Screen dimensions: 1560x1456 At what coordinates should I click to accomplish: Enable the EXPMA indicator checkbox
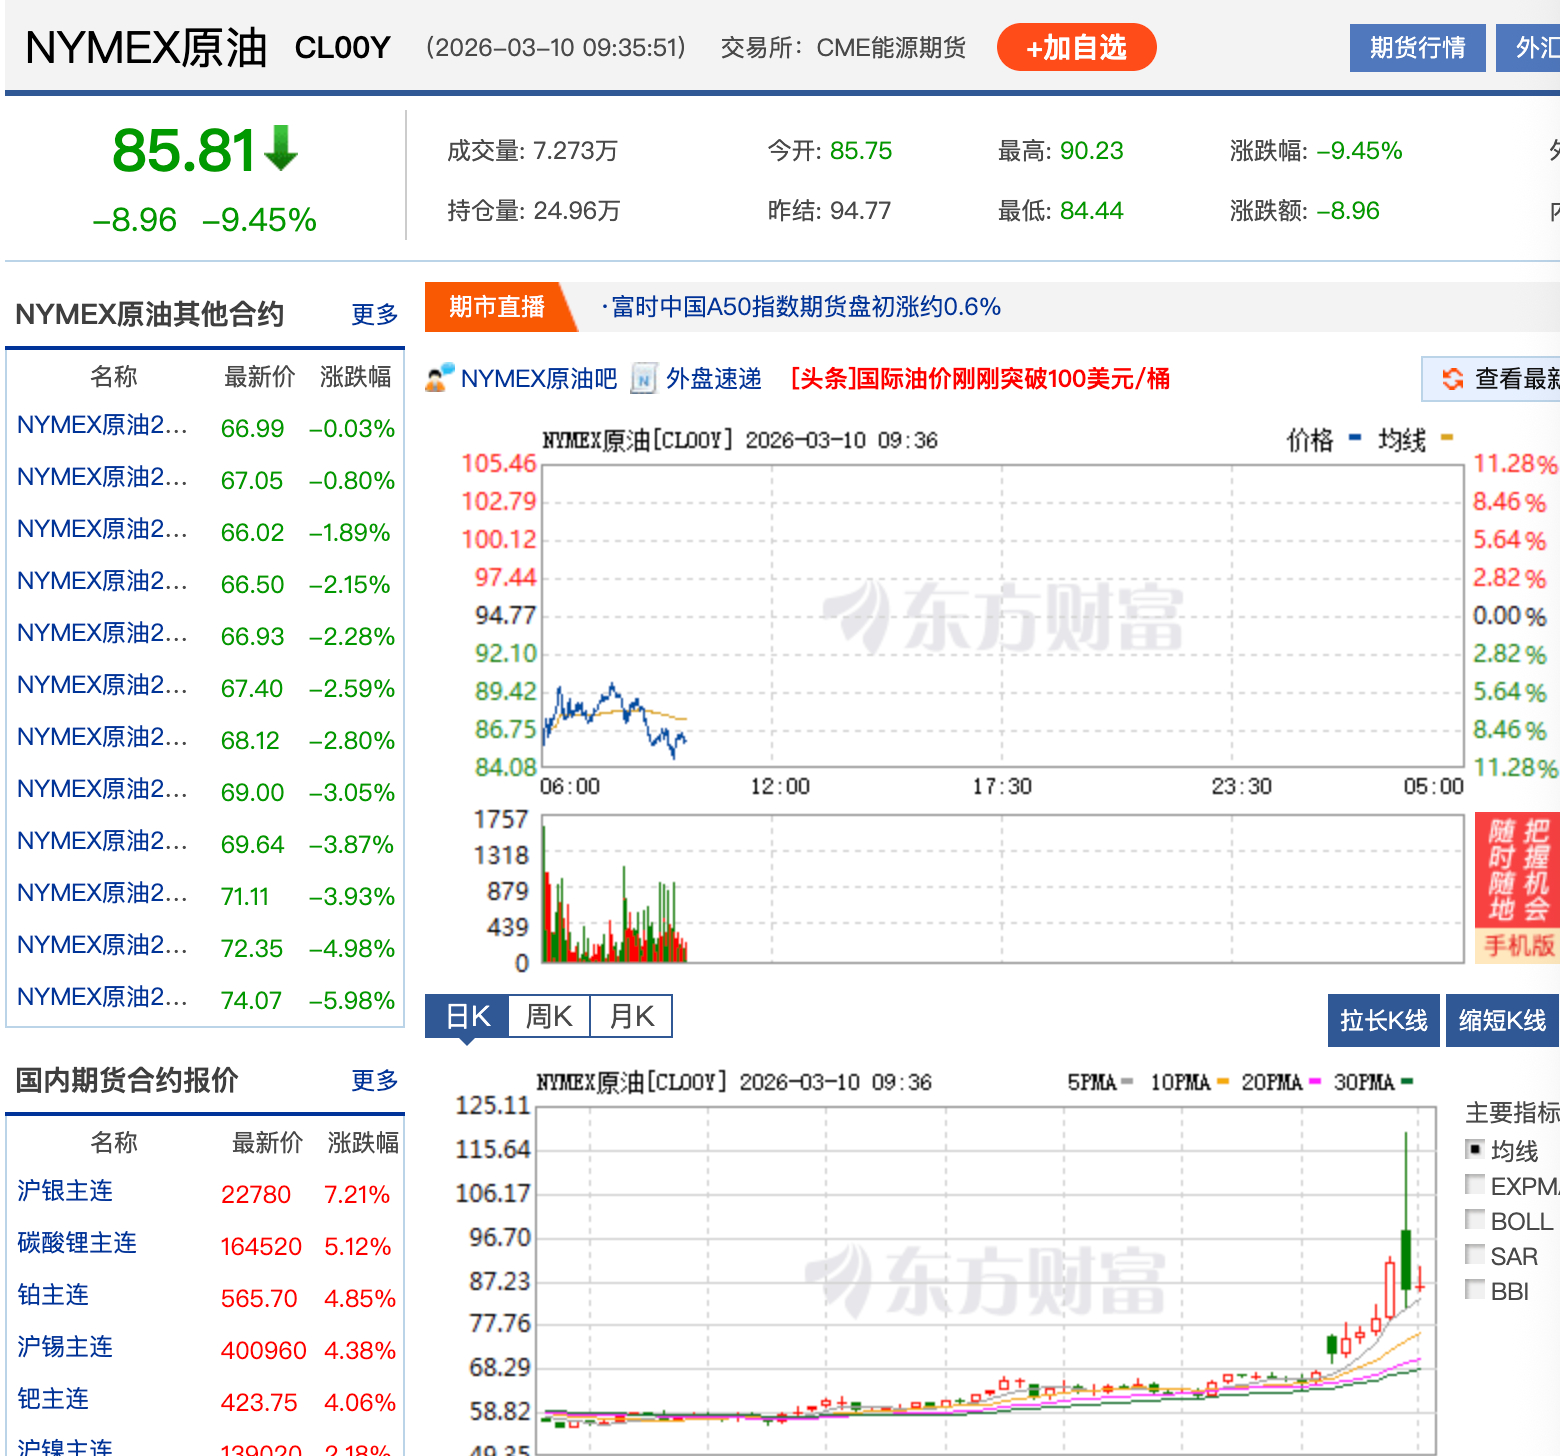coord(1474,1185)
